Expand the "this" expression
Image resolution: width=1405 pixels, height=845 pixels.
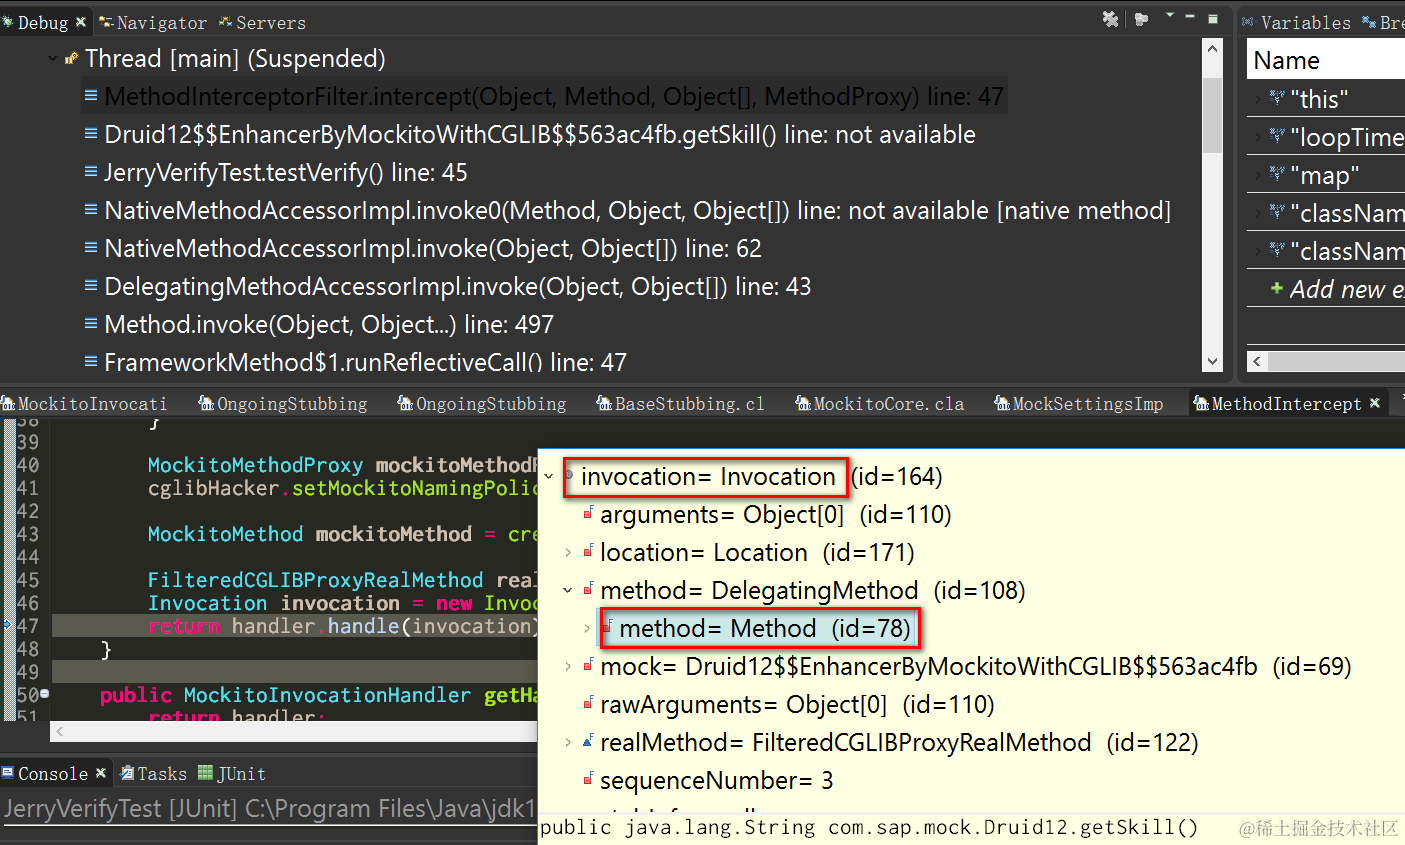pos(1258,99)
